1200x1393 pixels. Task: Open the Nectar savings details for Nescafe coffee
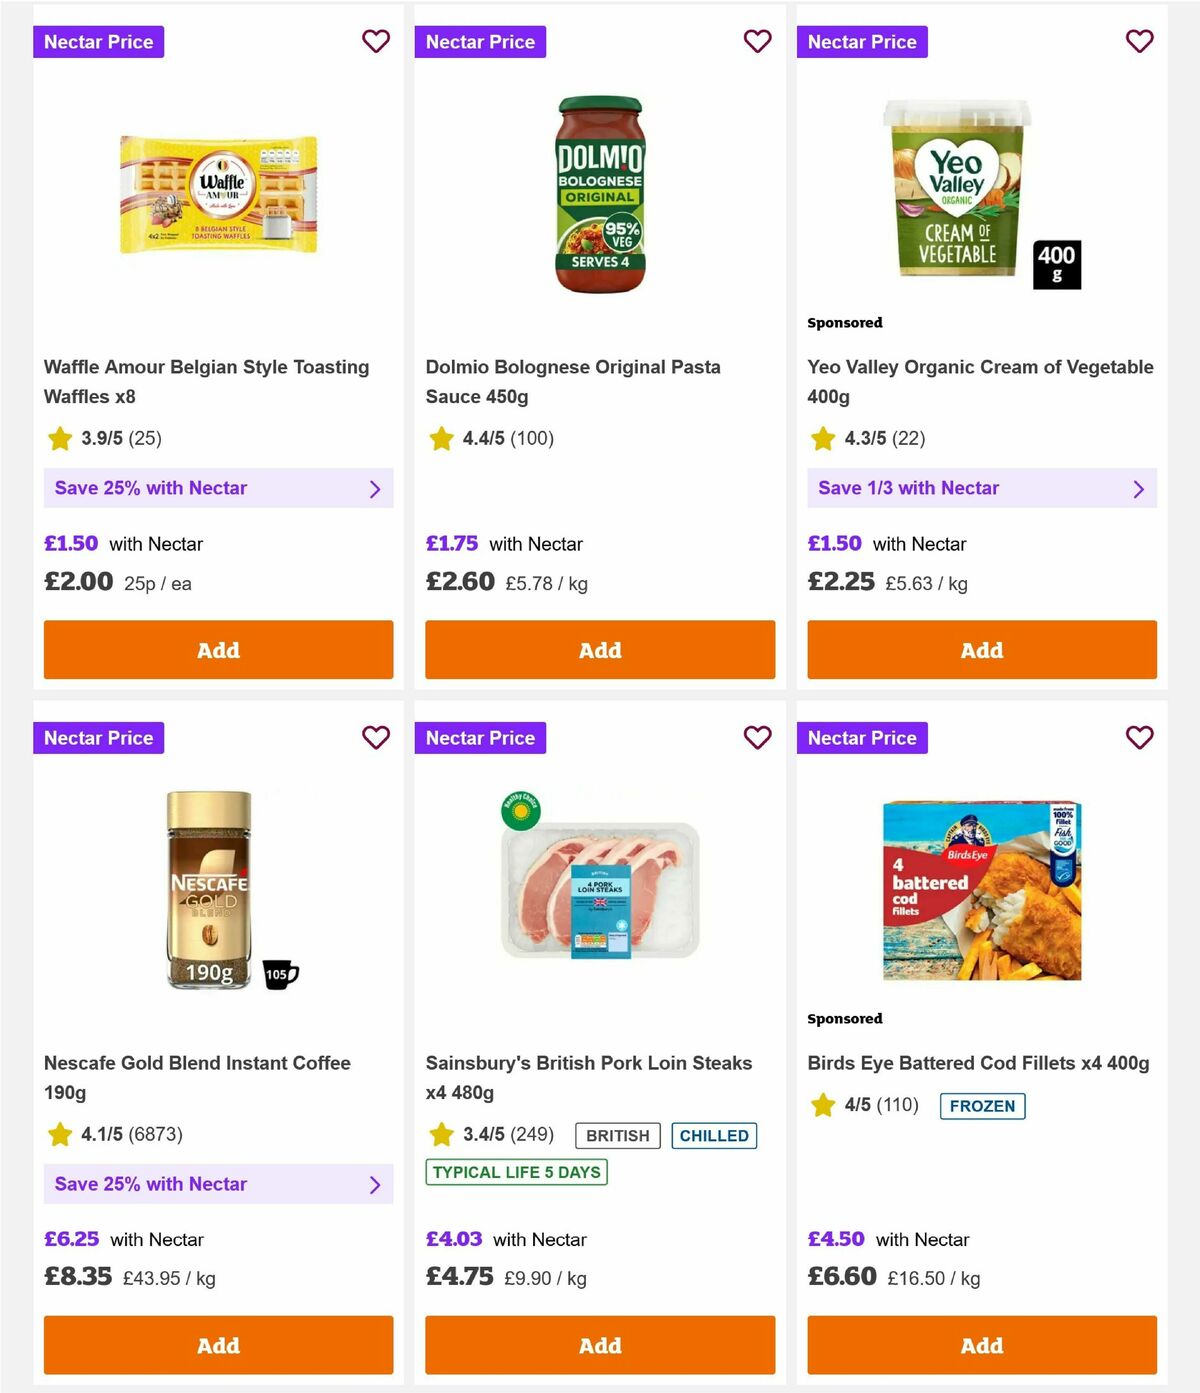(218, 1184)
